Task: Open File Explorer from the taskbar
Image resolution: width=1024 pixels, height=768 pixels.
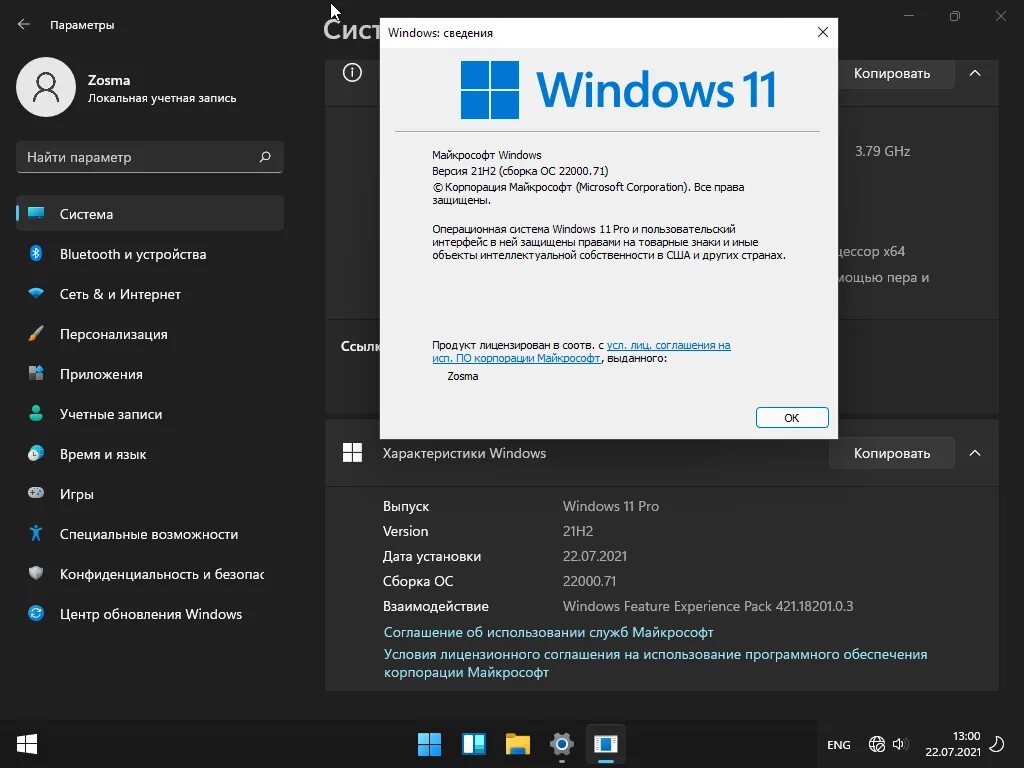Action: click(x=517, y=744)
